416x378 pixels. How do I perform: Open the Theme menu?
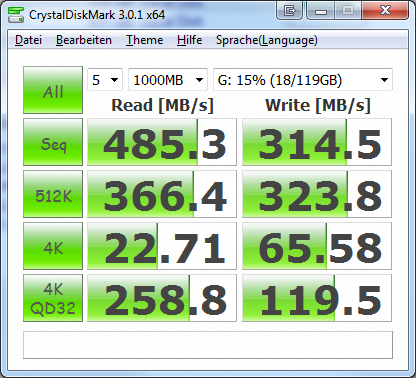tap(144, 40)
